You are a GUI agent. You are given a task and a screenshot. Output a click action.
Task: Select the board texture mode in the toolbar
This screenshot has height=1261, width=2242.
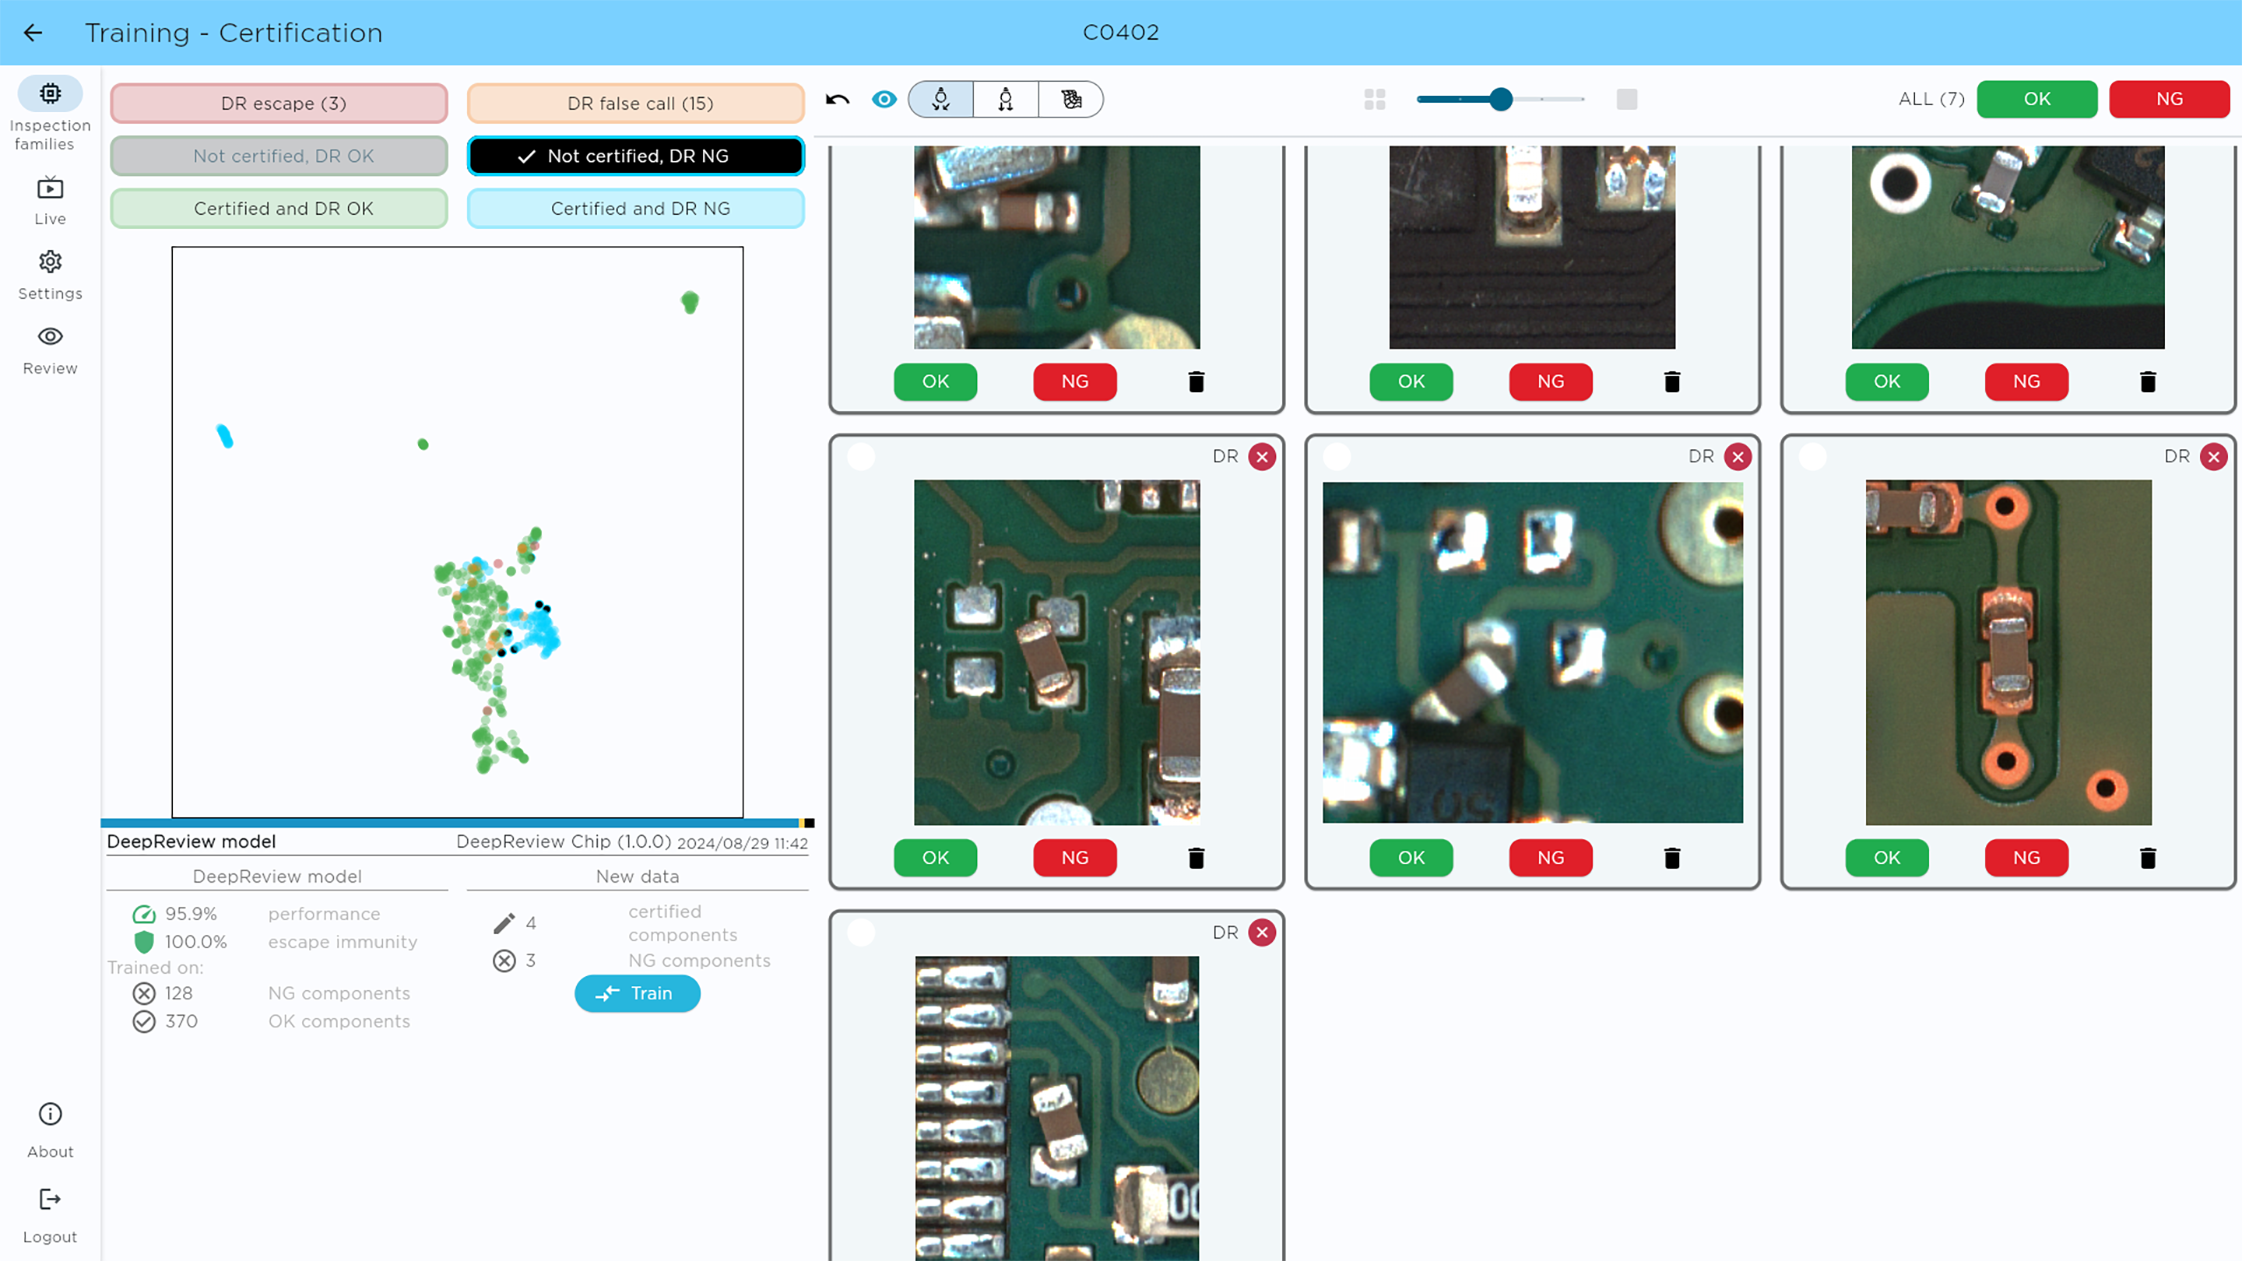[x=1070, y=99]
